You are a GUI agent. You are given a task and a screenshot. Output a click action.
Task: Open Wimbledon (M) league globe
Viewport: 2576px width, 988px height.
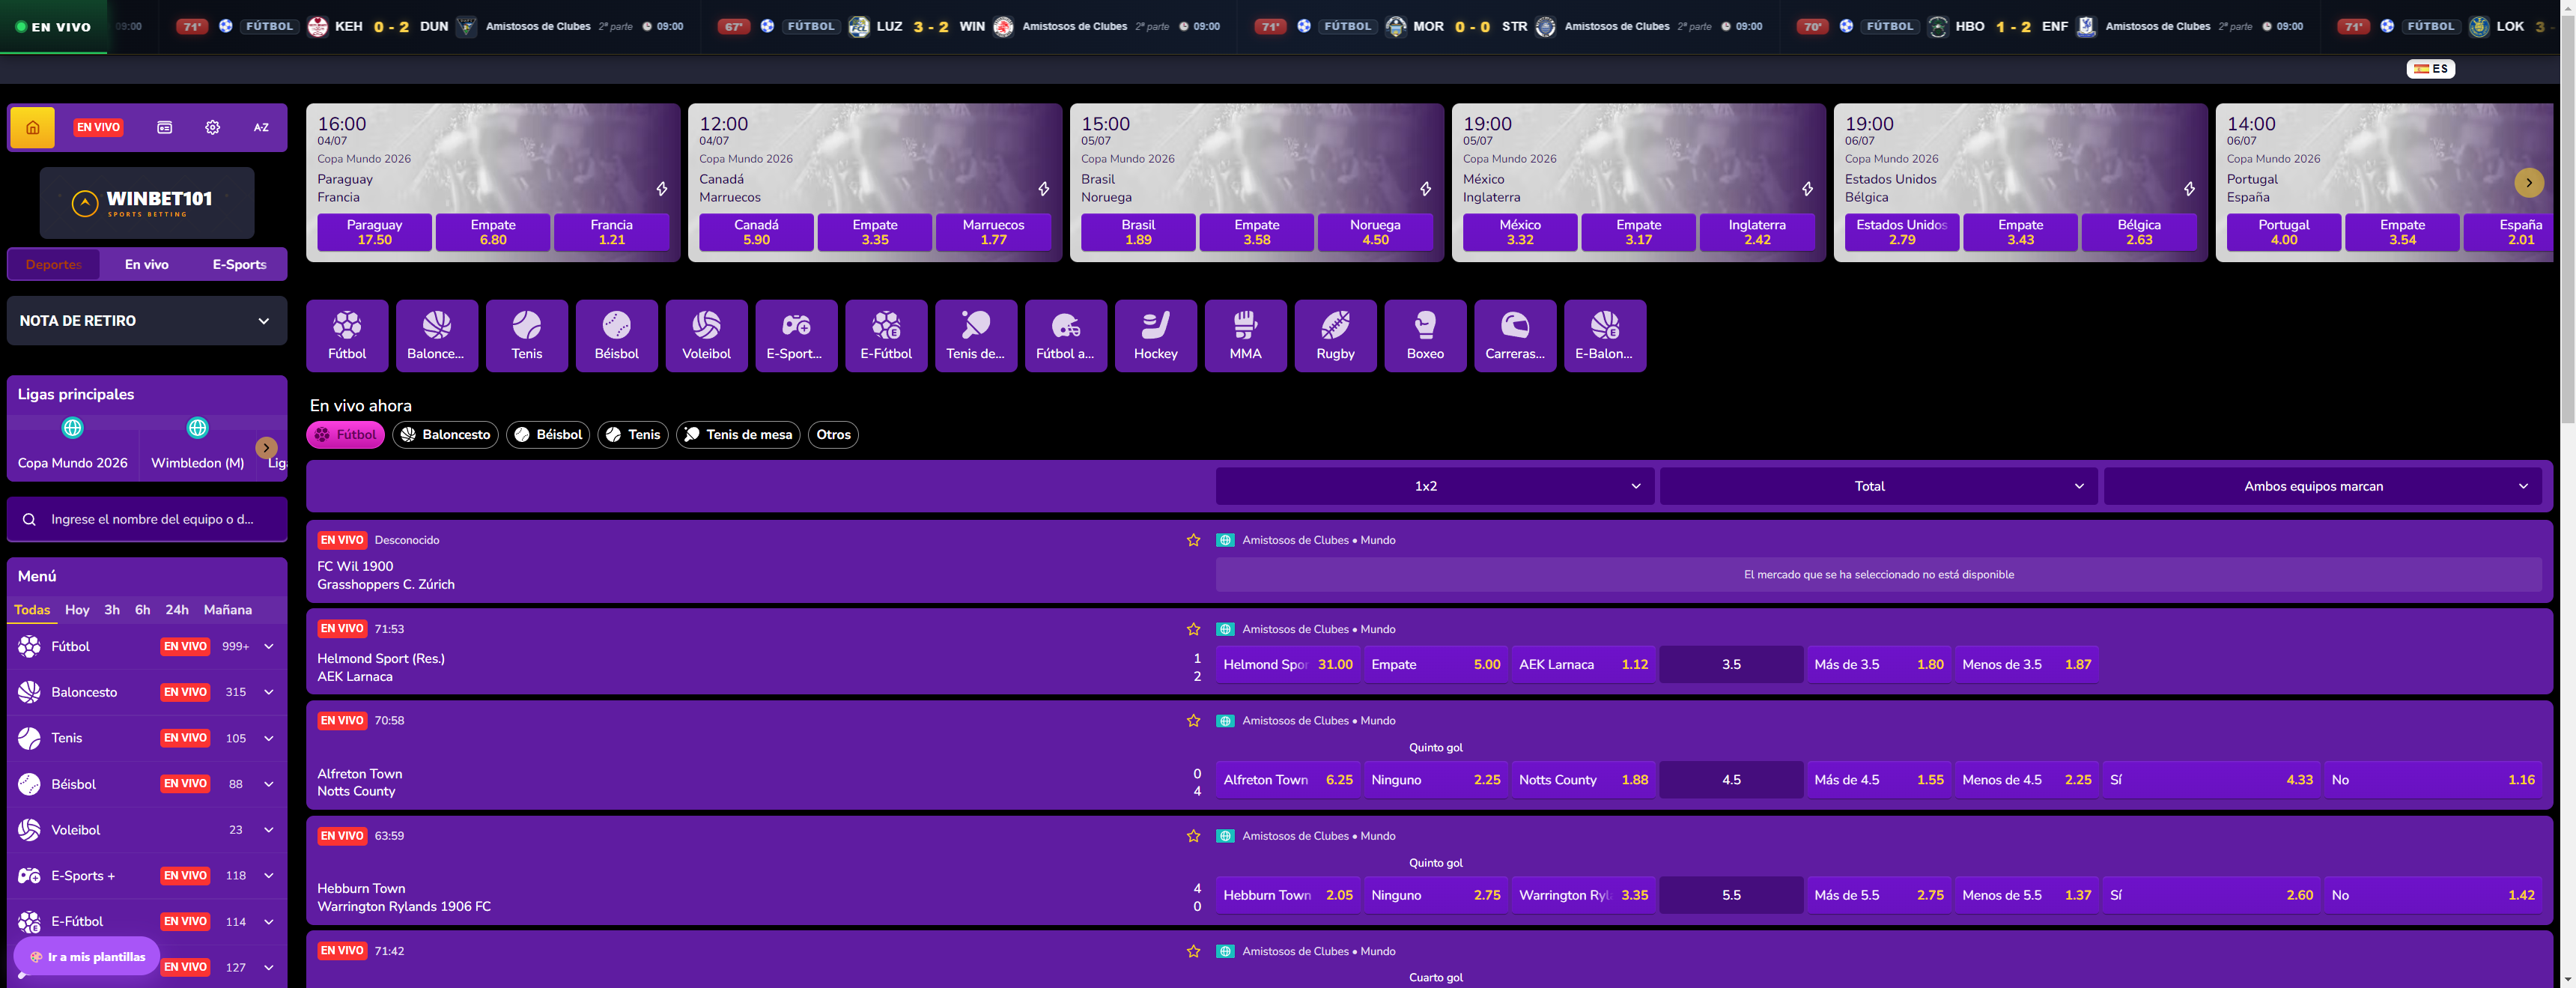coord(198,428)
